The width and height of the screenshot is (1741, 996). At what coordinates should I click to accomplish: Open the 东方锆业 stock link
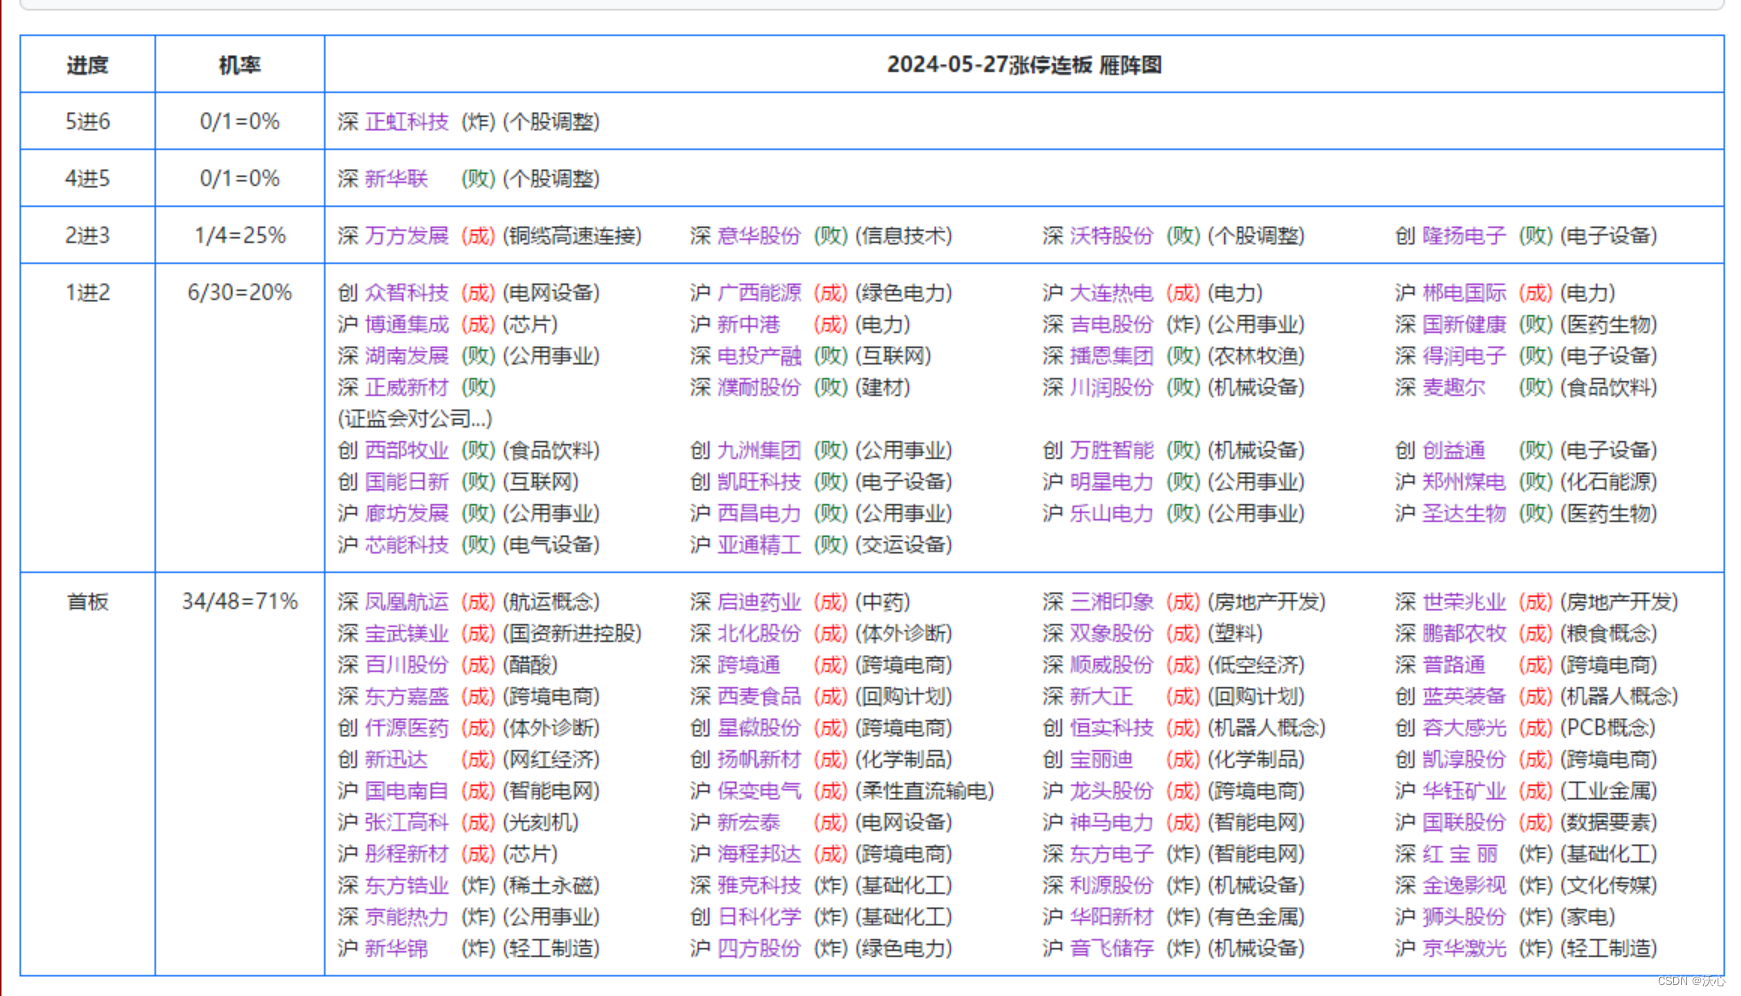point(406,886)
